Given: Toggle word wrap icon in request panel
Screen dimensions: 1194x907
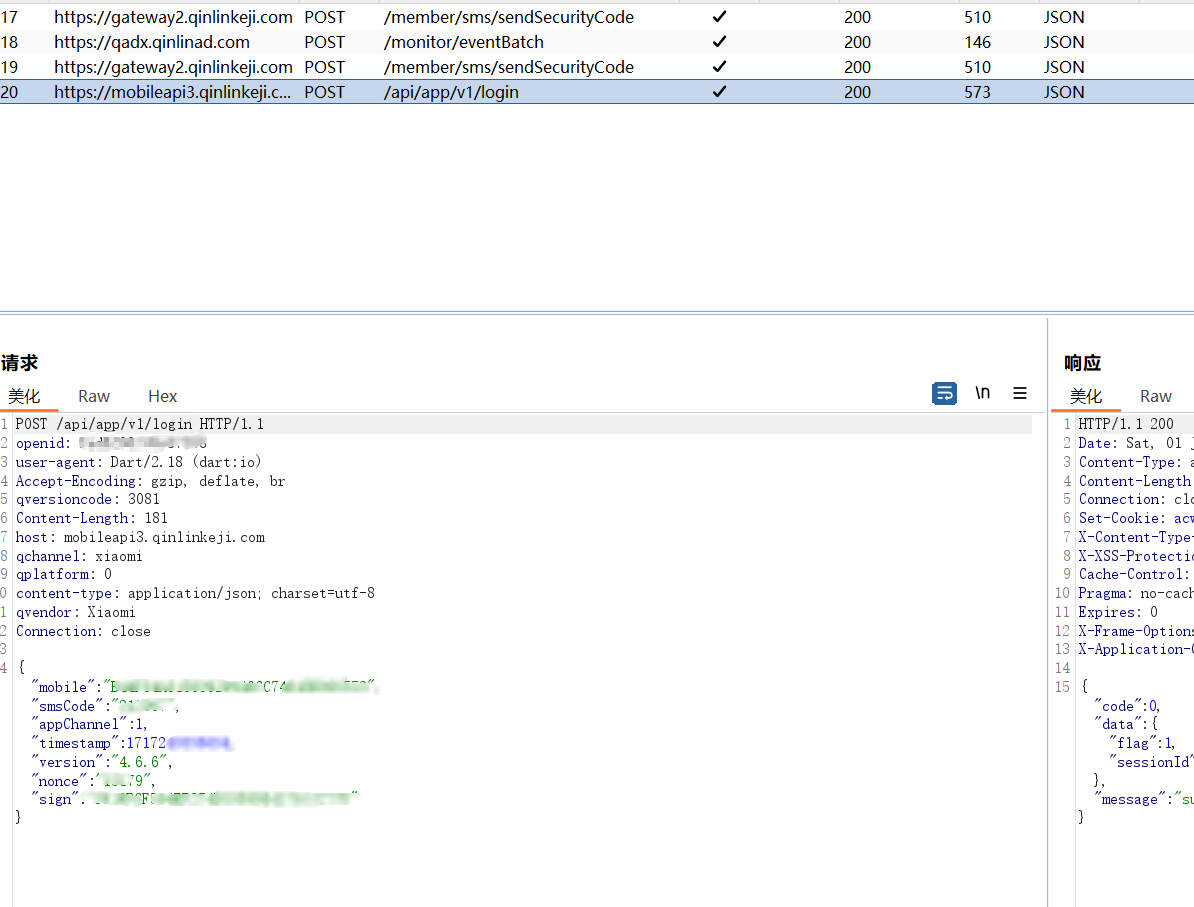Looking at the screenshot, I should (x=944, y=393).
